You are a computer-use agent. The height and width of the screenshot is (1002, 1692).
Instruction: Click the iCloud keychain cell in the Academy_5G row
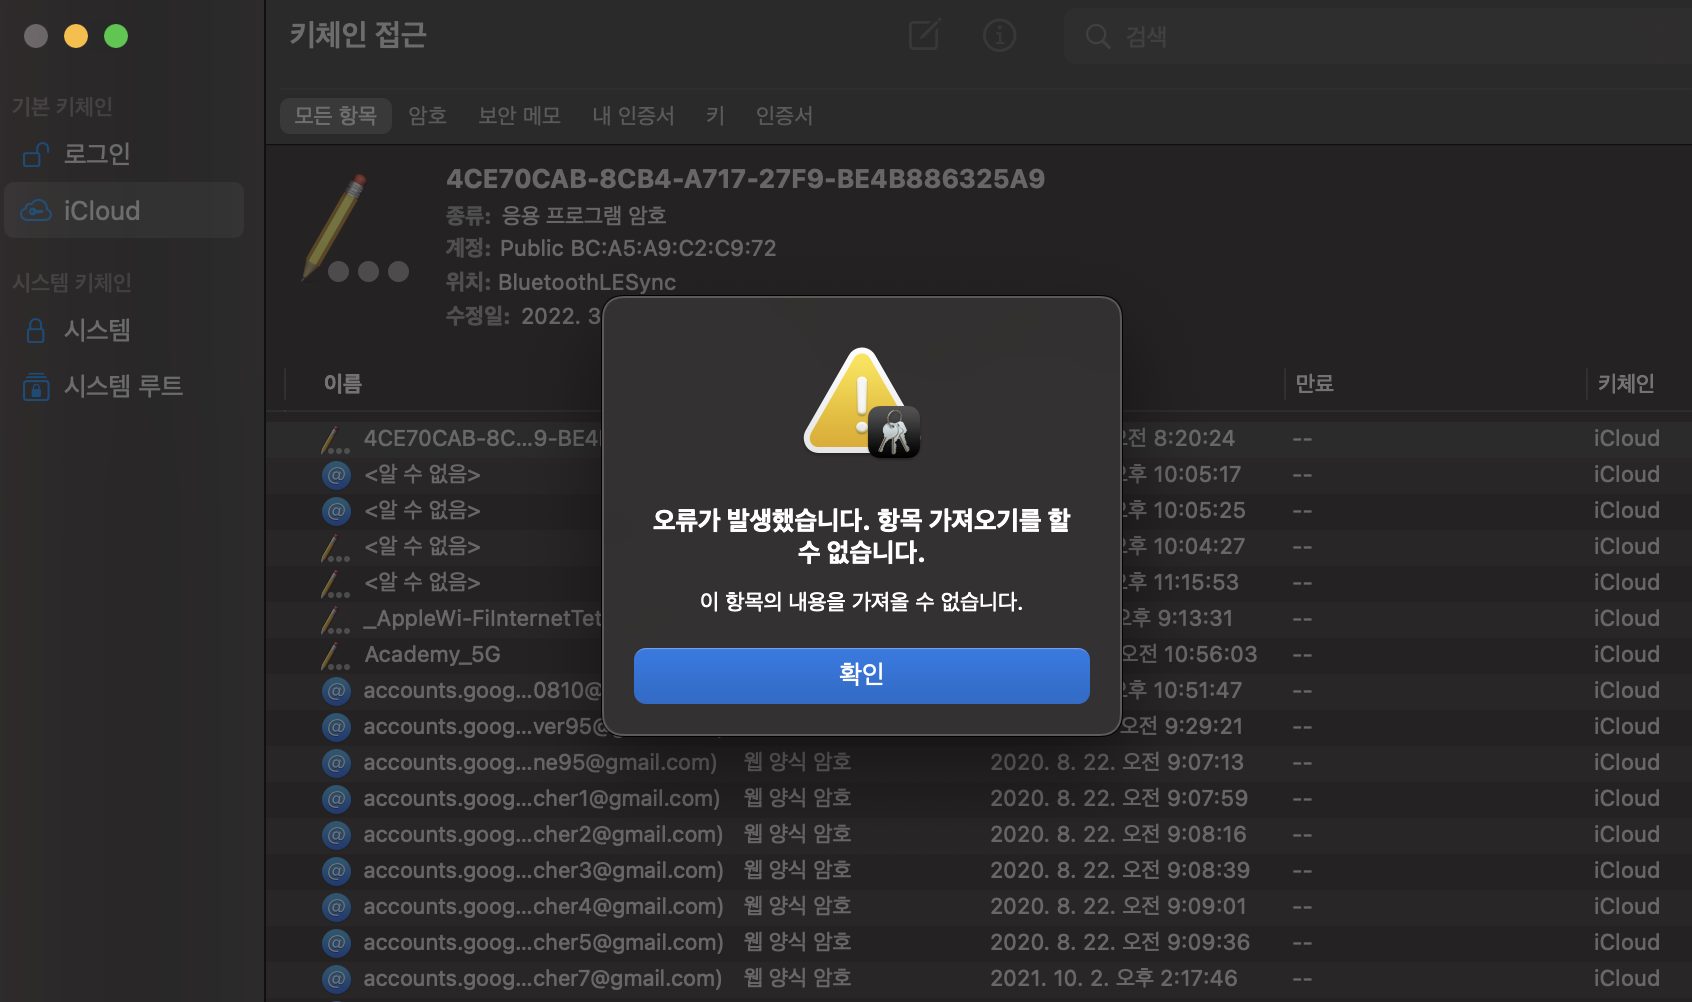[1627, 654]
